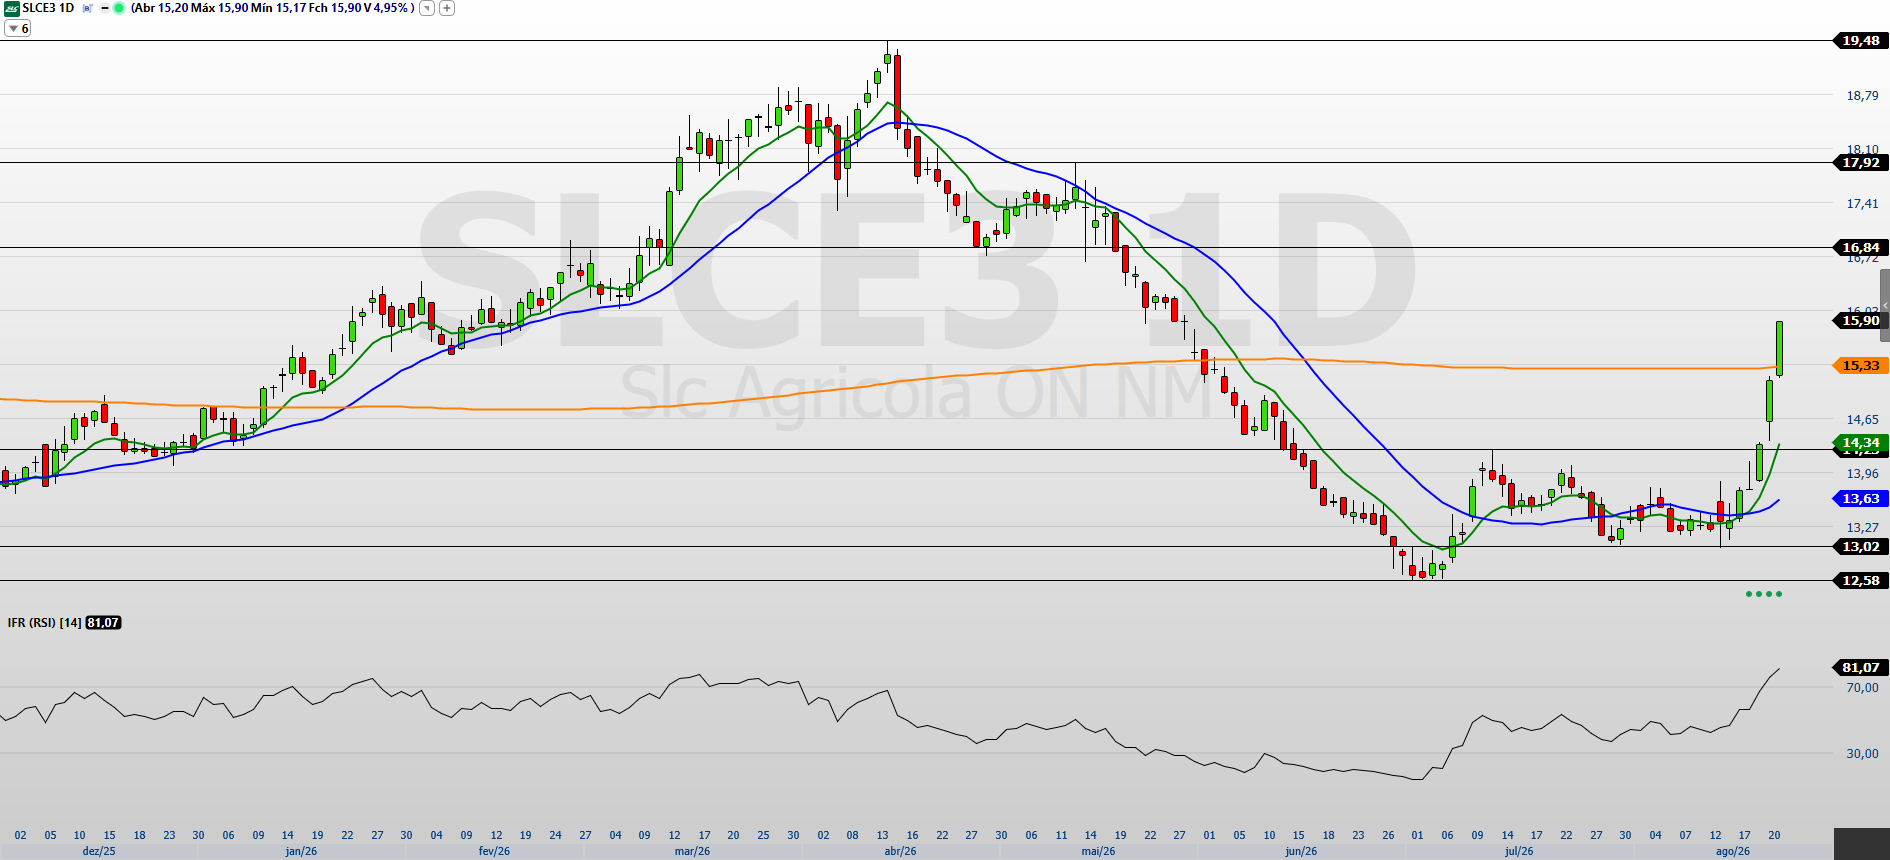Click the dark corner box at the bottom-right of the axis
The image size is (1890, 860).
pyautogui.click(x=1862, y=844)
